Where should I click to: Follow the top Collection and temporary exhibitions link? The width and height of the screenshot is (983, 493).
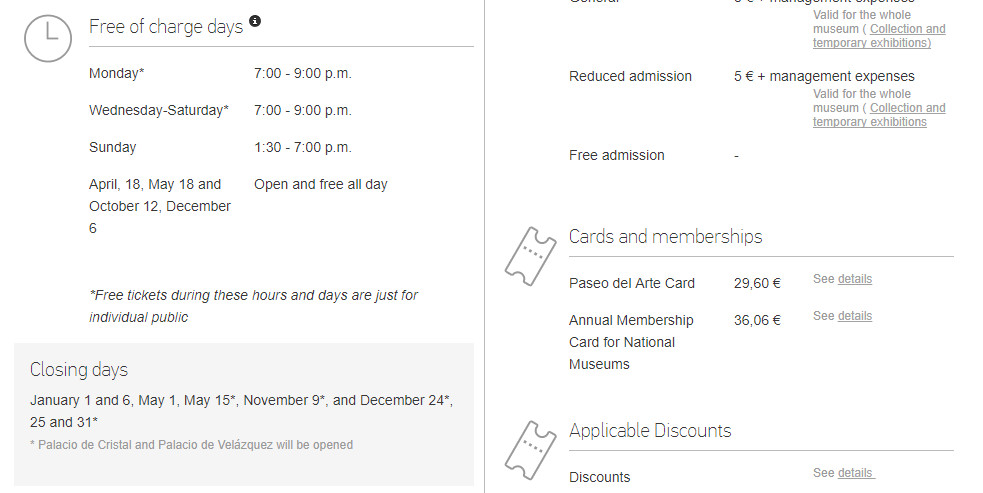(x=879, y=36)
